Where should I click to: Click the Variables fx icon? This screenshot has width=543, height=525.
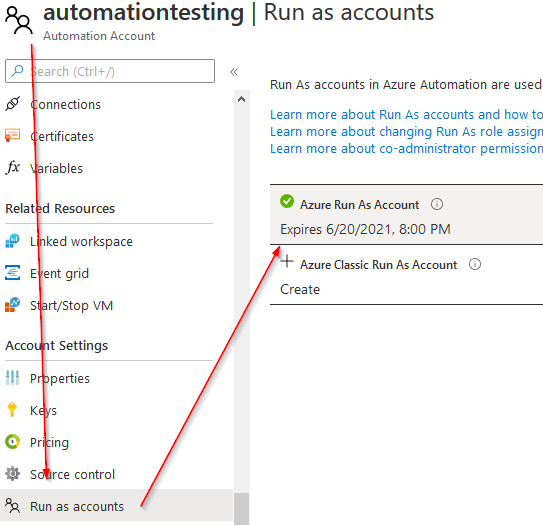pos(13,168)
